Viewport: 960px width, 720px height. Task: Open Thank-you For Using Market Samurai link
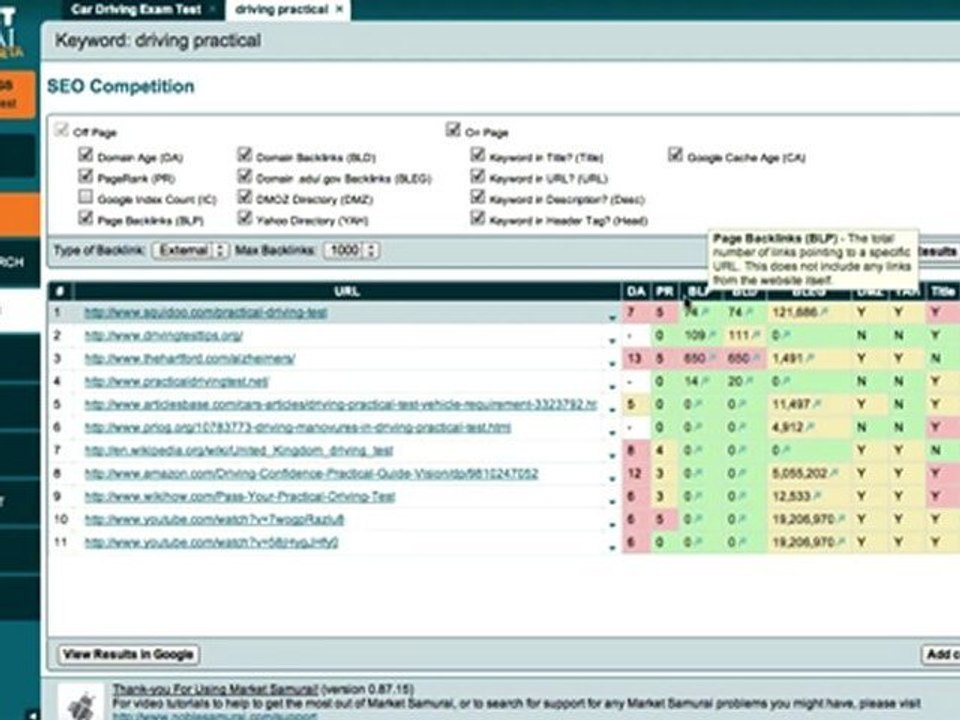[x=216, y=689]
